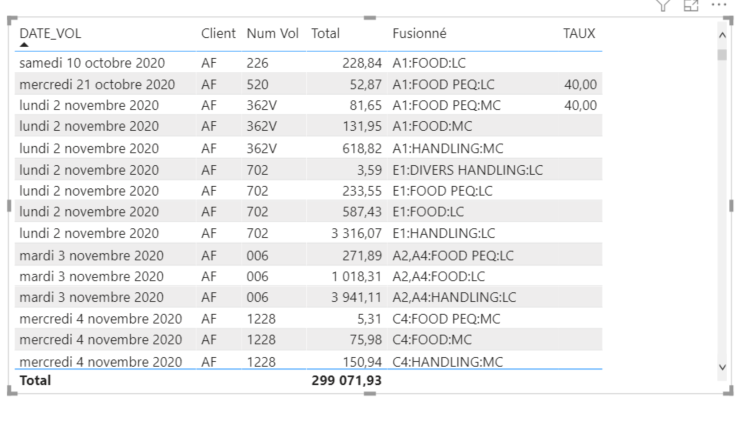The image size is (751, 432).
Task: Select cell A2,A4:FOOD:LC
Action: pos(439,277)
